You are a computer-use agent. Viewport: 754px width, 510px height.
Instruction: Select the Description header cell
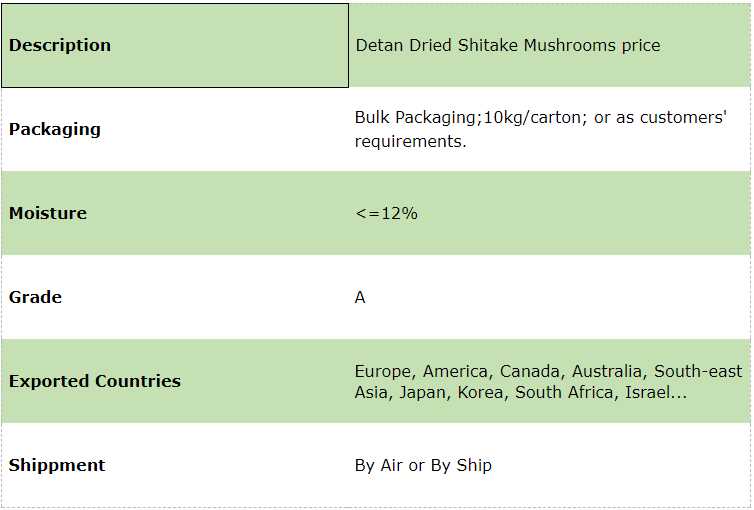tap(174, 45)
